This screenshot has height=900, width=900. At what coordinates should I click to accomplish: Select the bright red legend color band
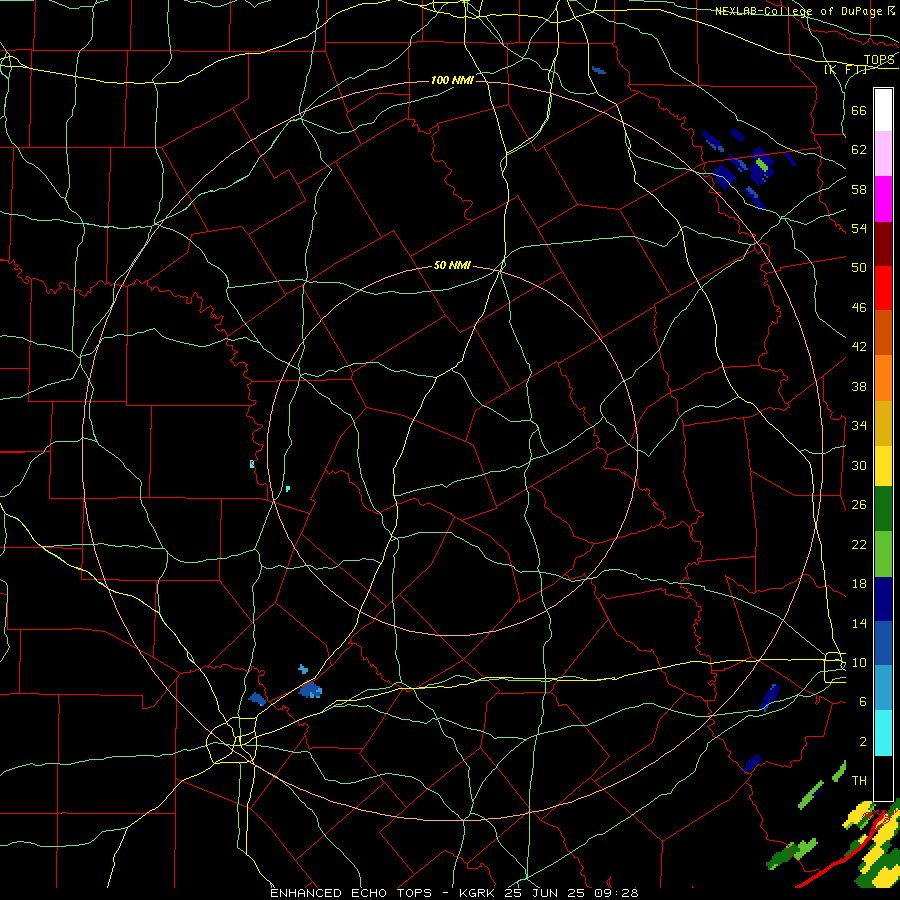883,288
